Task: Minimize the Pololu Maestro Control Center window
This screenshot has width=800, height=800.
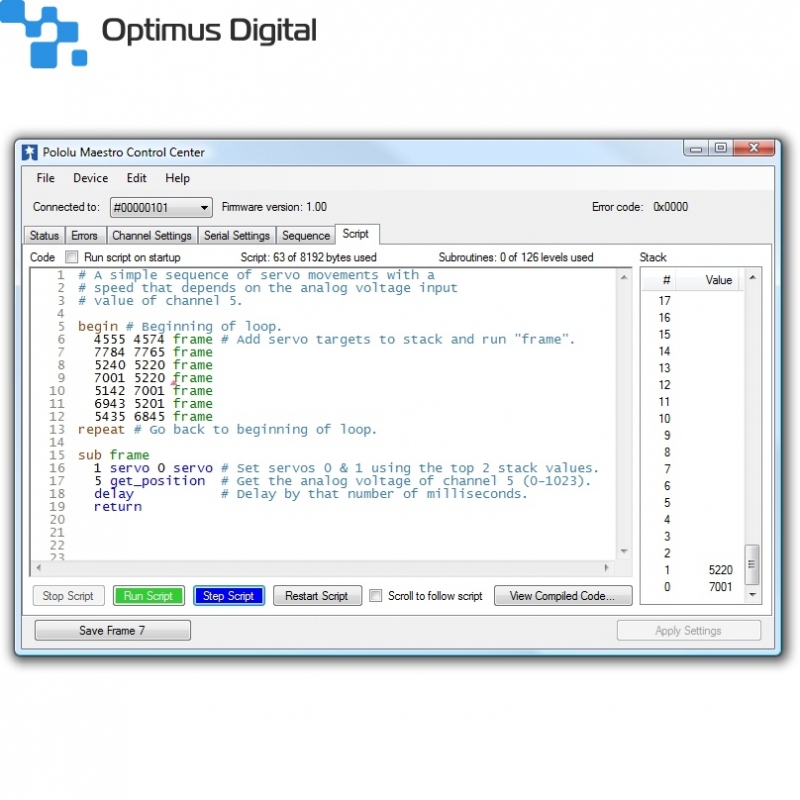Action: pyautogui.click(x=696, y=148)
